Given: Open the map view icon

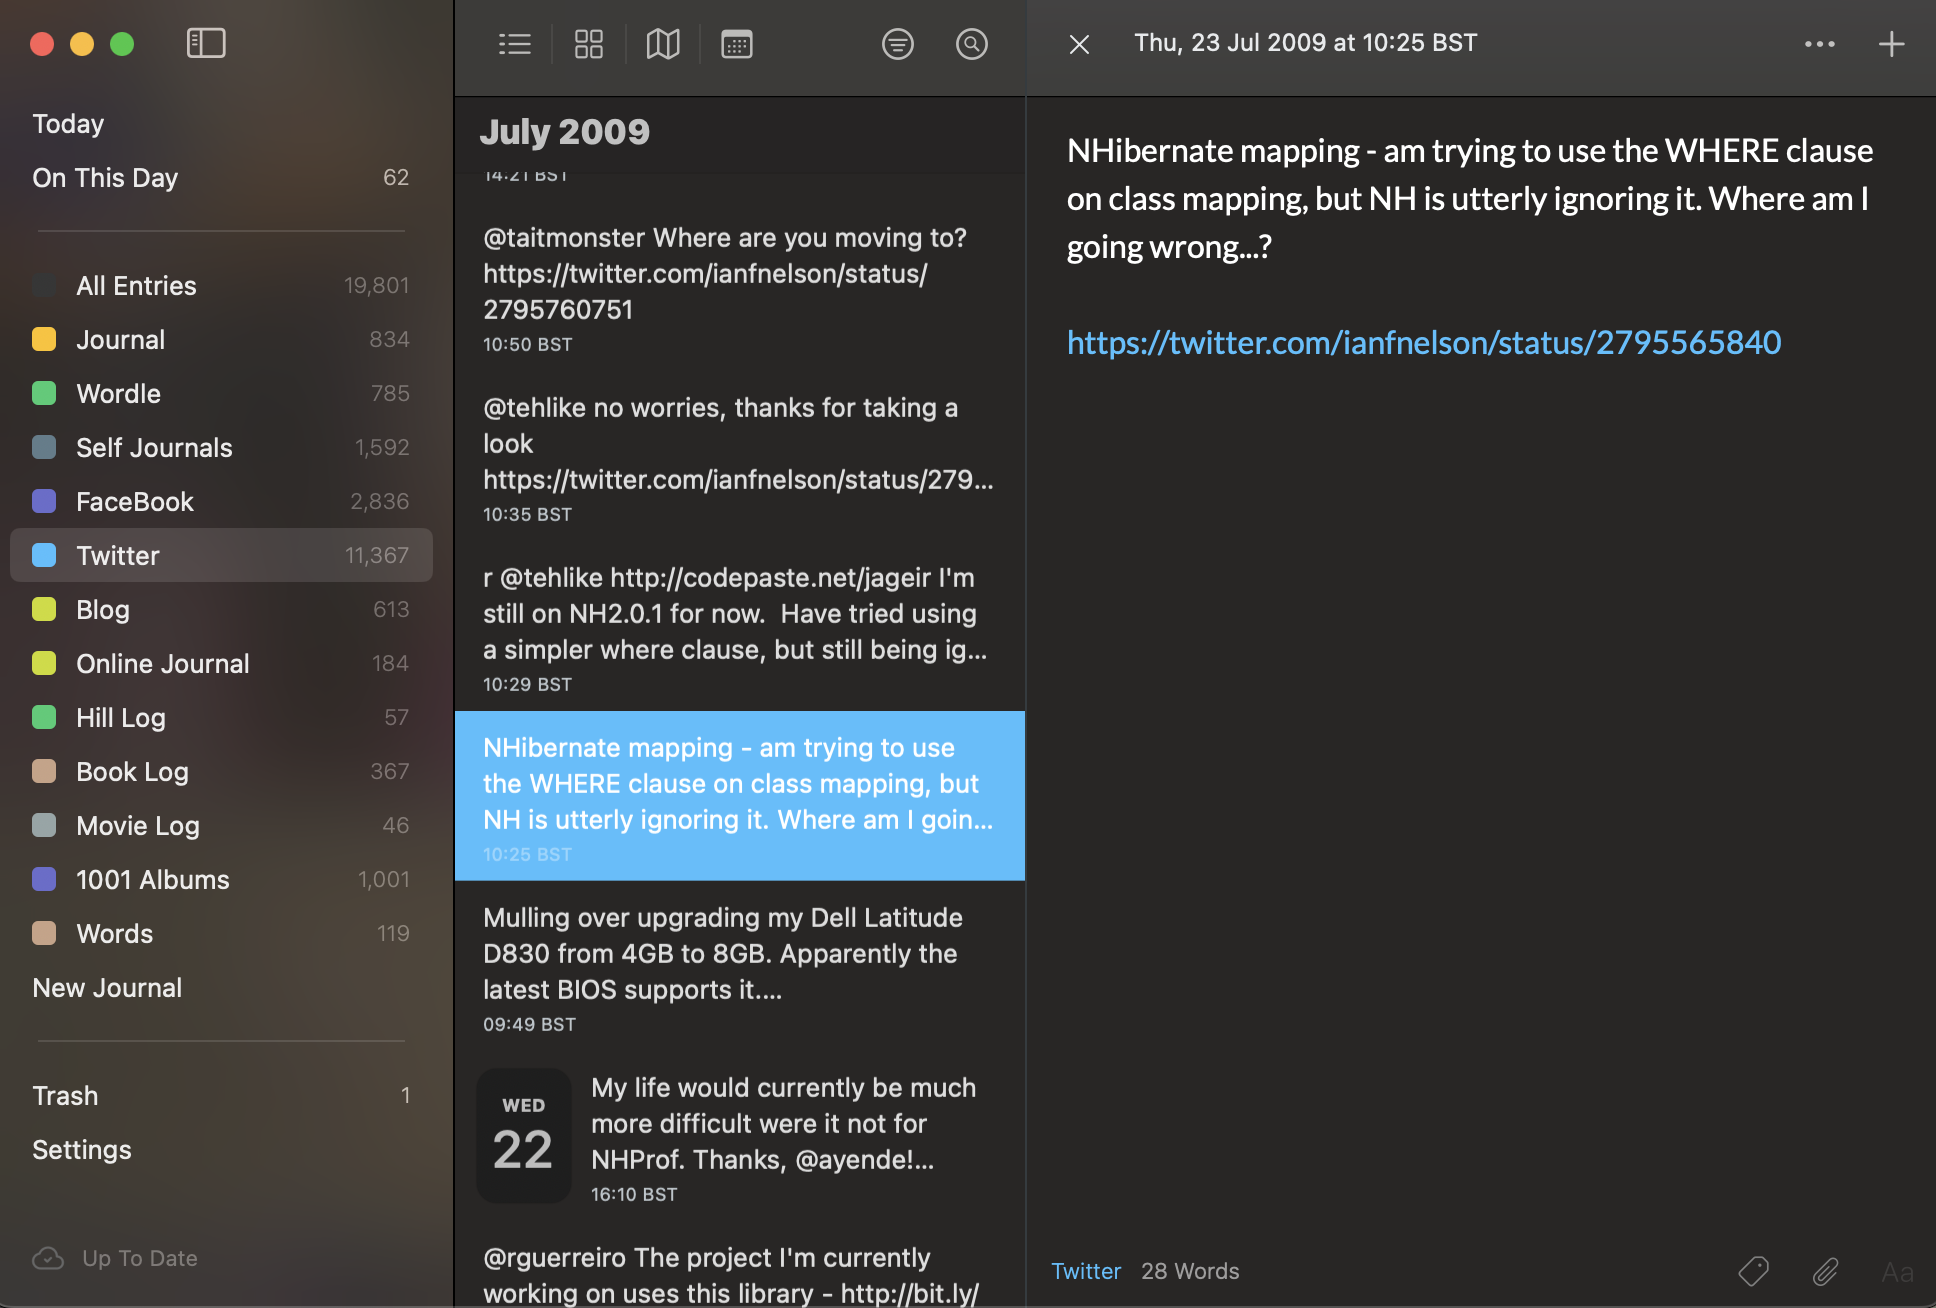Looking at the screenshot, I should 662,44.
